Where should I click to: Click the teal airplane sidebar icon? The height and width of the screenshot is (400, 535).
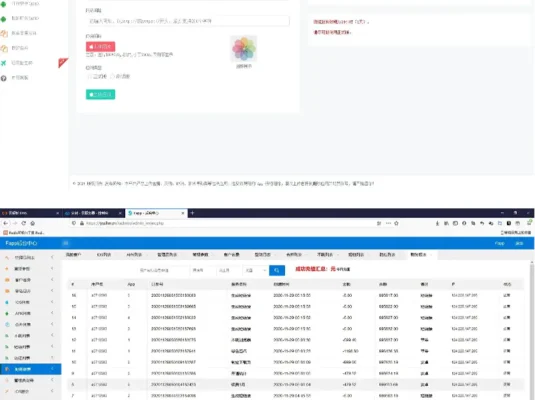coord(4,63)
